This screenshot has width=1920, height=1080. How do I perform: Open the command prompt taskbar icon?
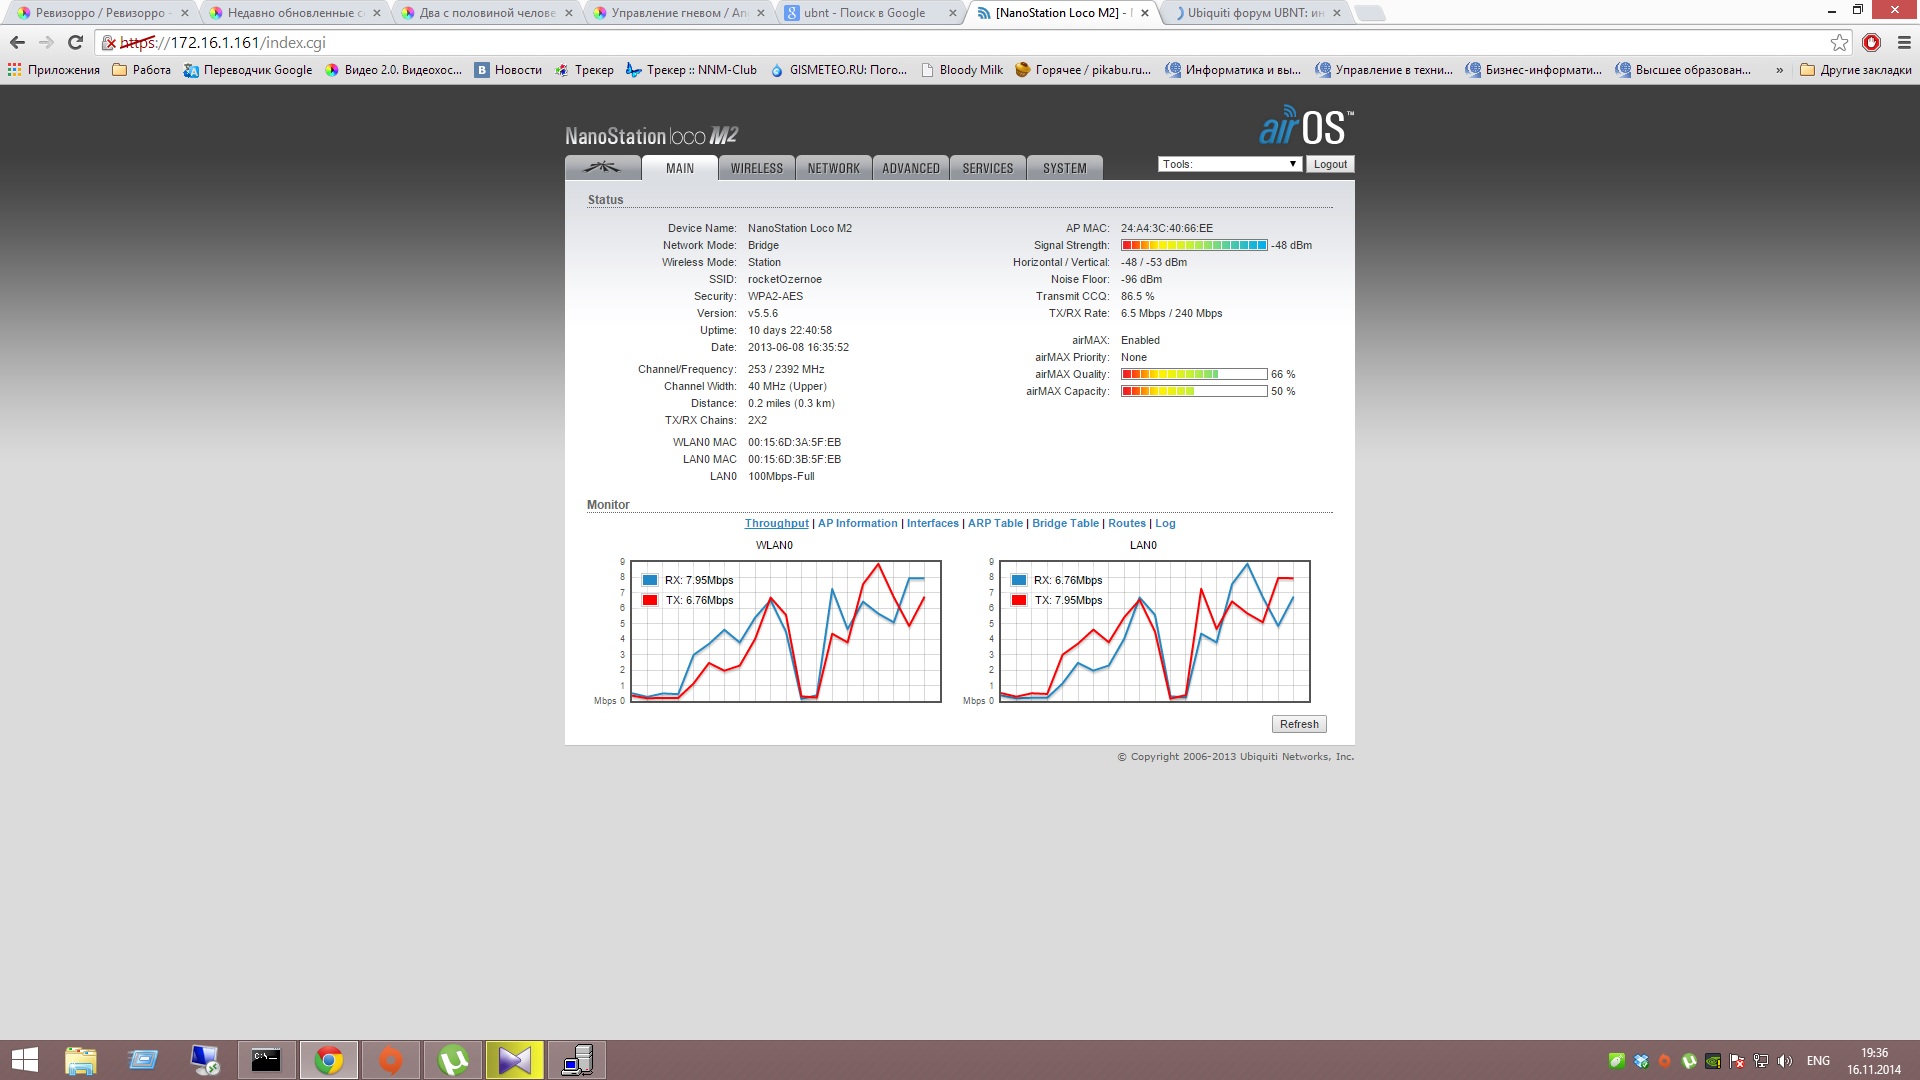click(266, 1060)
